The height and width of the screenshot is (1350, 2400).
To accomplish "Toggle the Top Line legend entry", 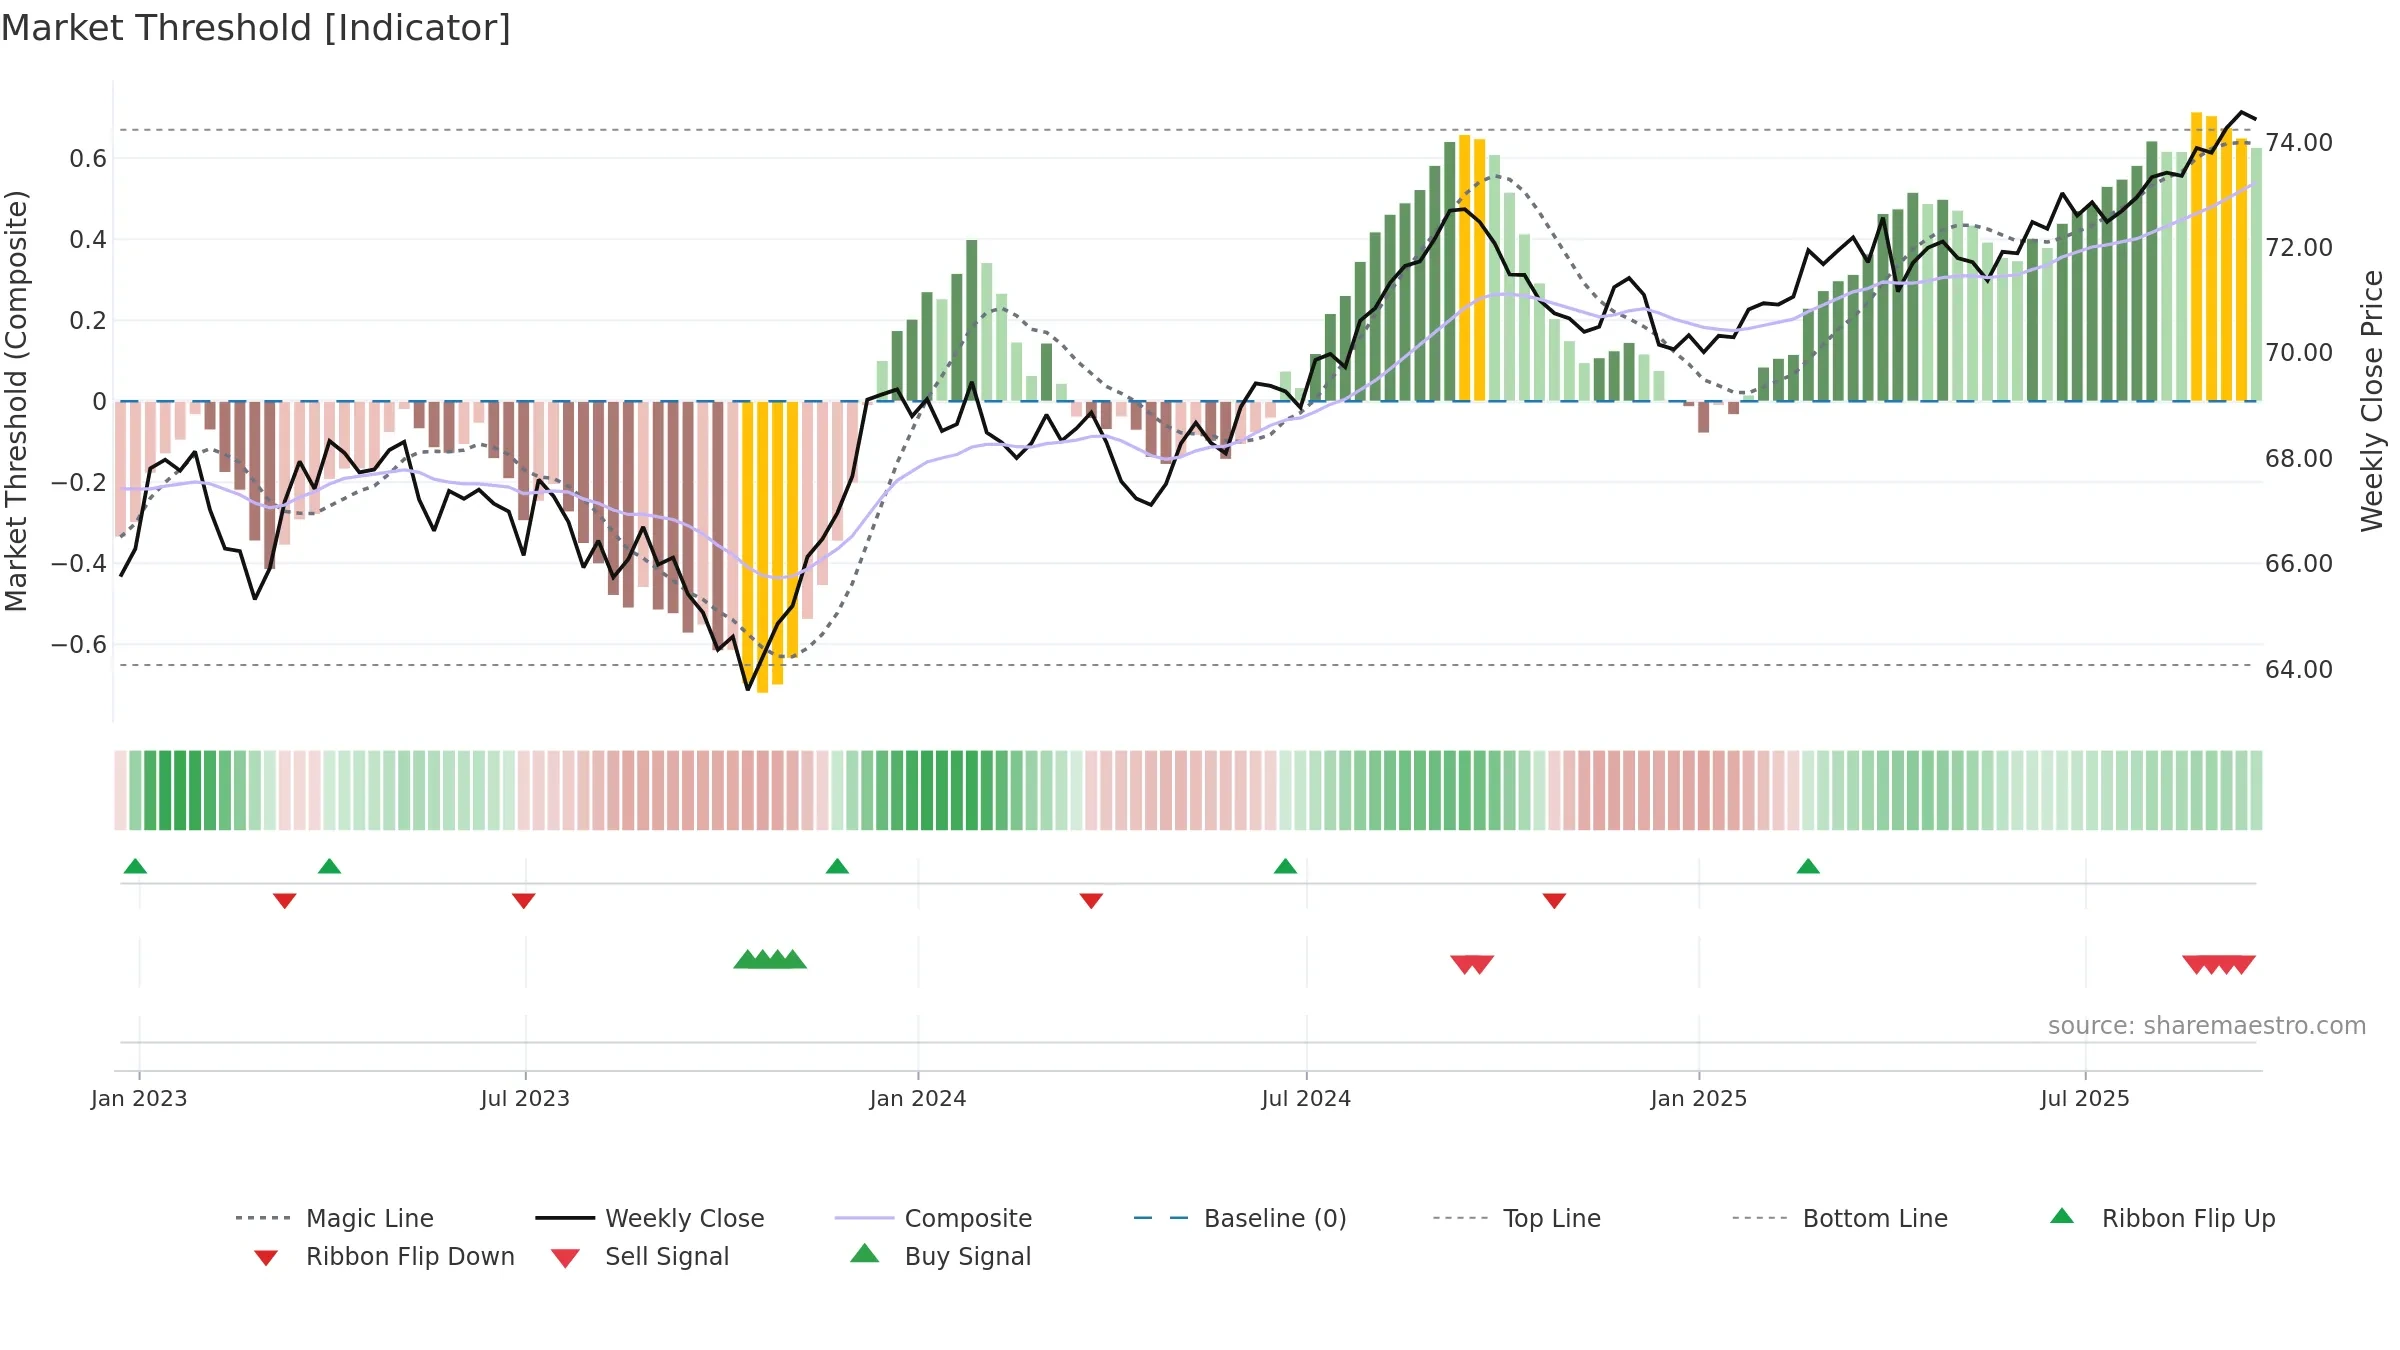I will click(1517, 1218).
